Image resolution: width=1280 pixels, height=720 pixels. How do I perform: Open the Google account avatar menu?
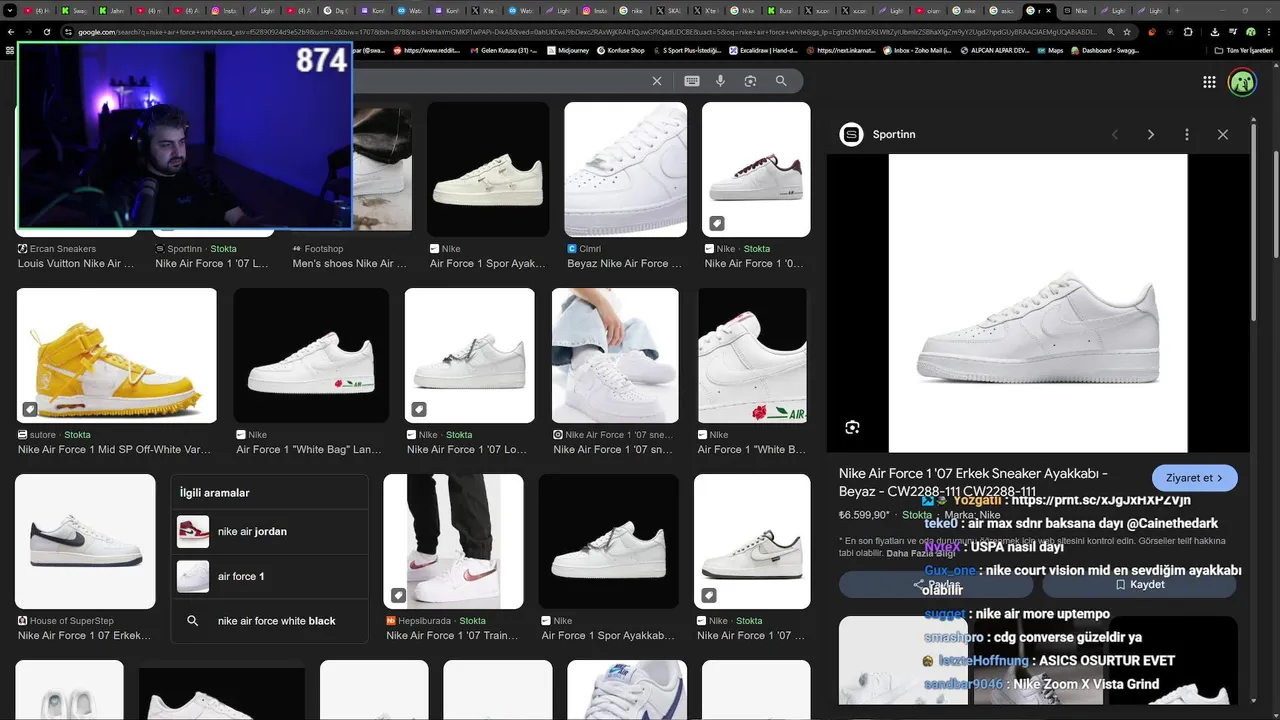1242,82
